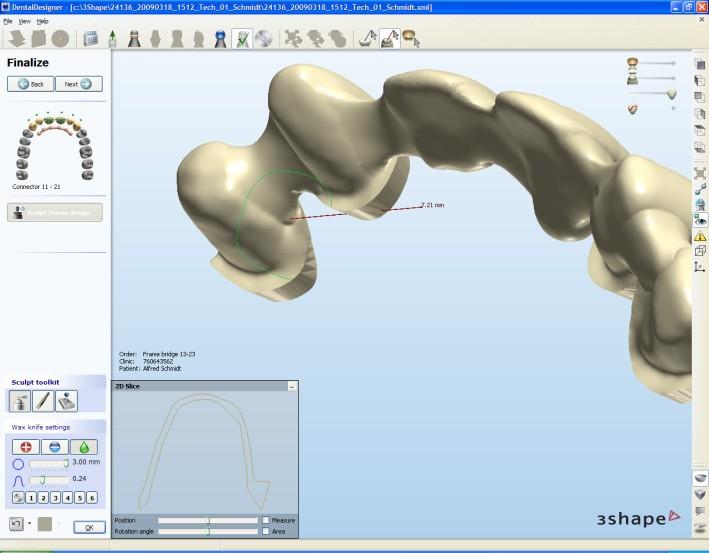Select wax knife preset 5
Image resolution: width=709 pixels, height=553 pixels.
[x=80, y=498]
